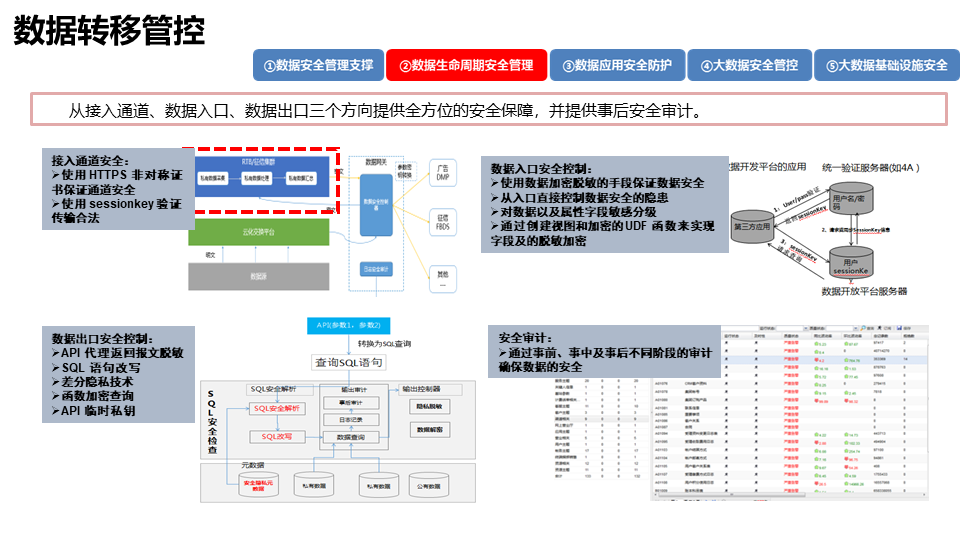Go to the ④大数据安全管控 tab
960x540 pixels.
pyautogui.click(x=749, y=66)
